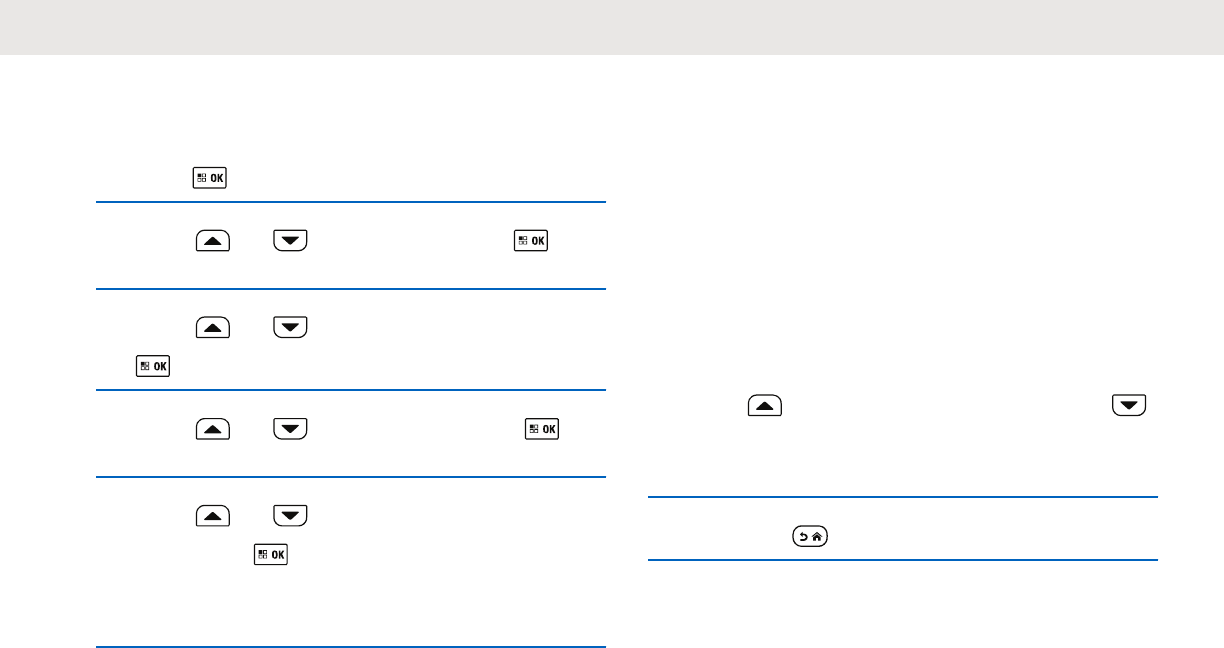Click the blue divider directly below the topmost OK icon
The image size is (1224, 648).
[x=351, y=203]
